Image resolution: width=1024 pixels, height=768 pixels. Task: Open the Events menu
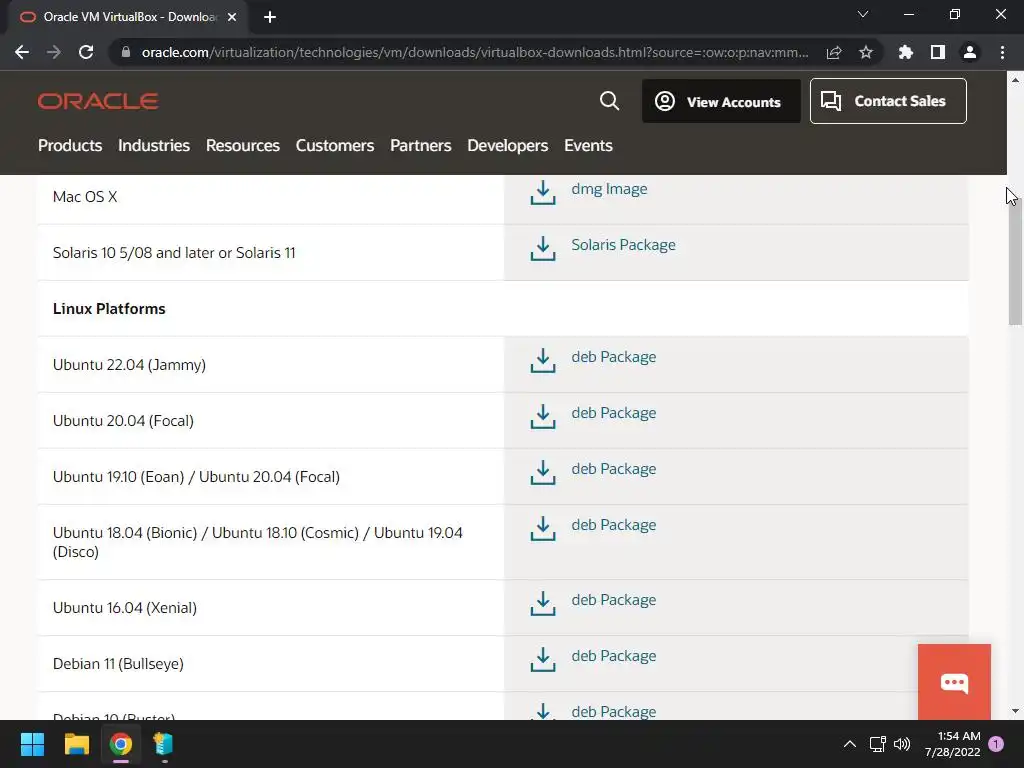tap(588, 145)
